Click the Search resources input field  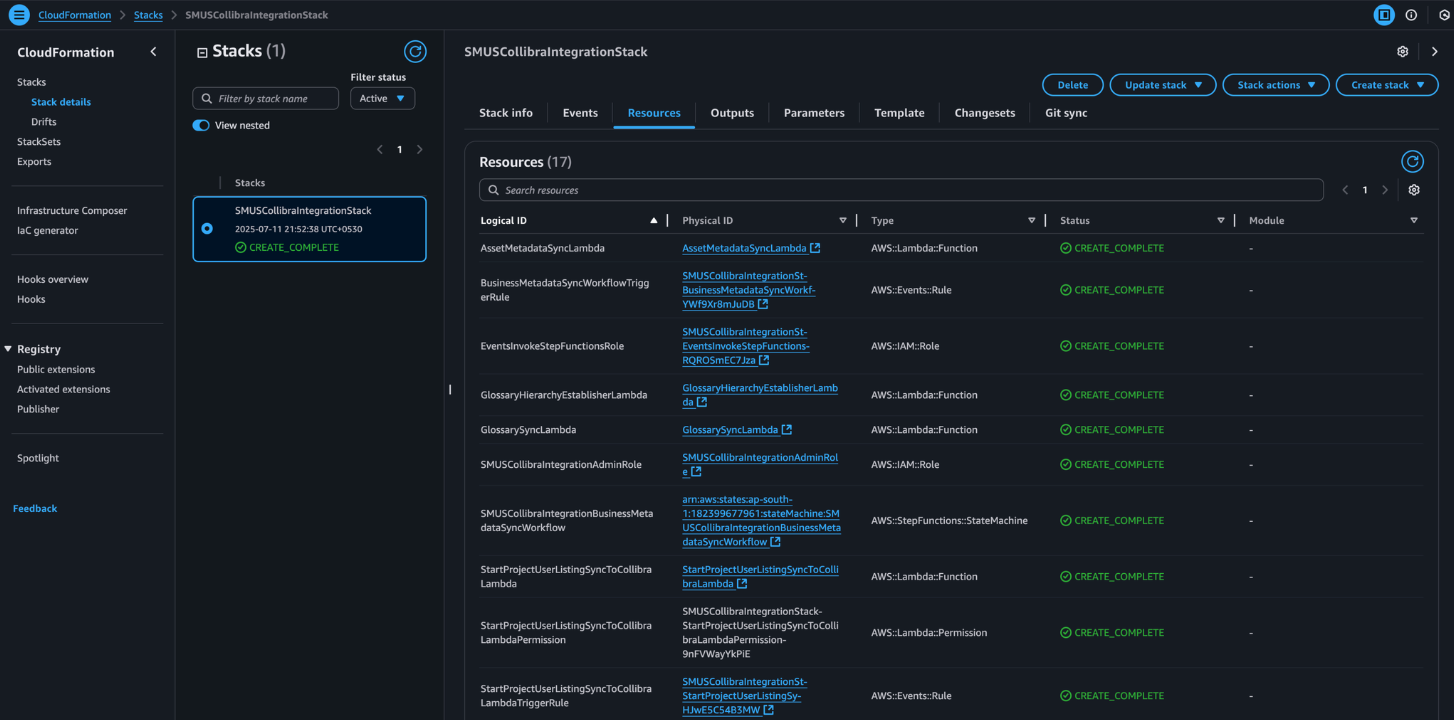[900, 190]
